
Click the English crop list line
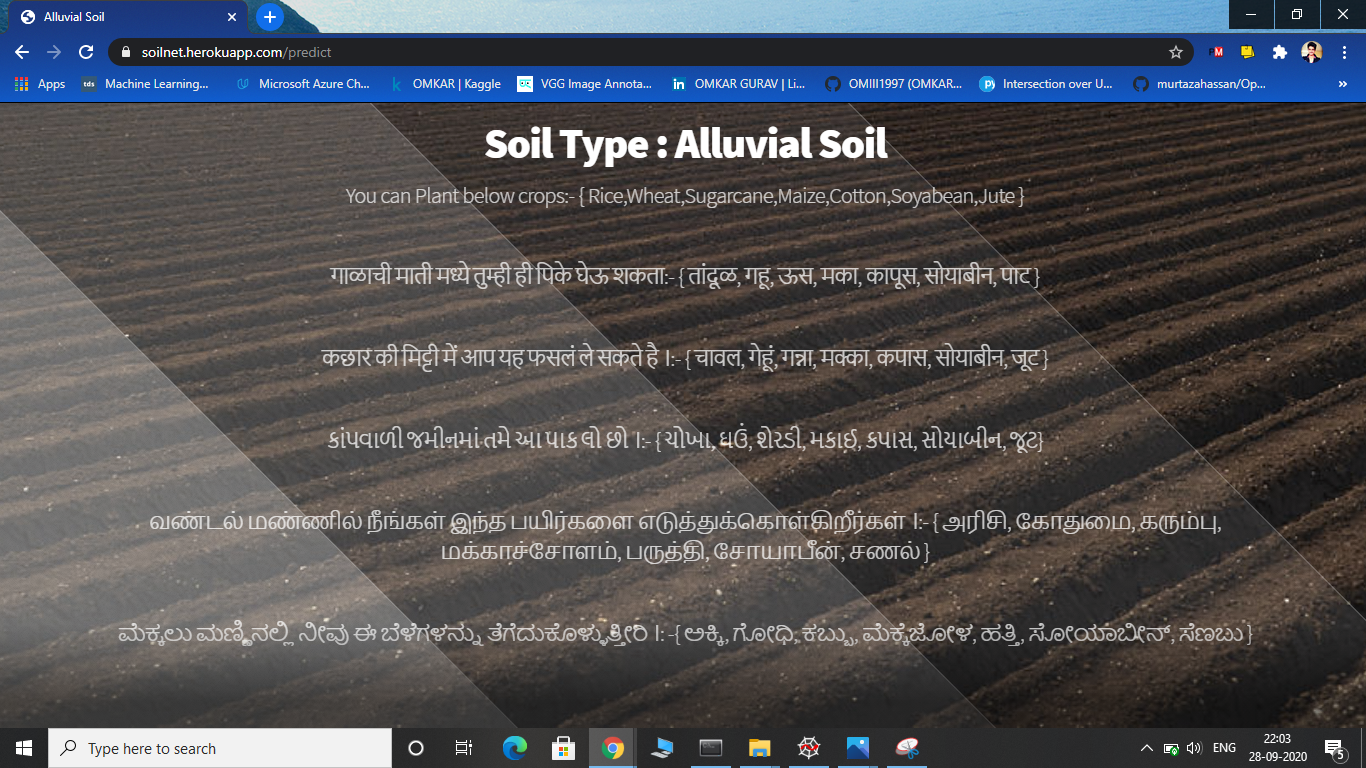pyautogui.click(x=685, y=196)
